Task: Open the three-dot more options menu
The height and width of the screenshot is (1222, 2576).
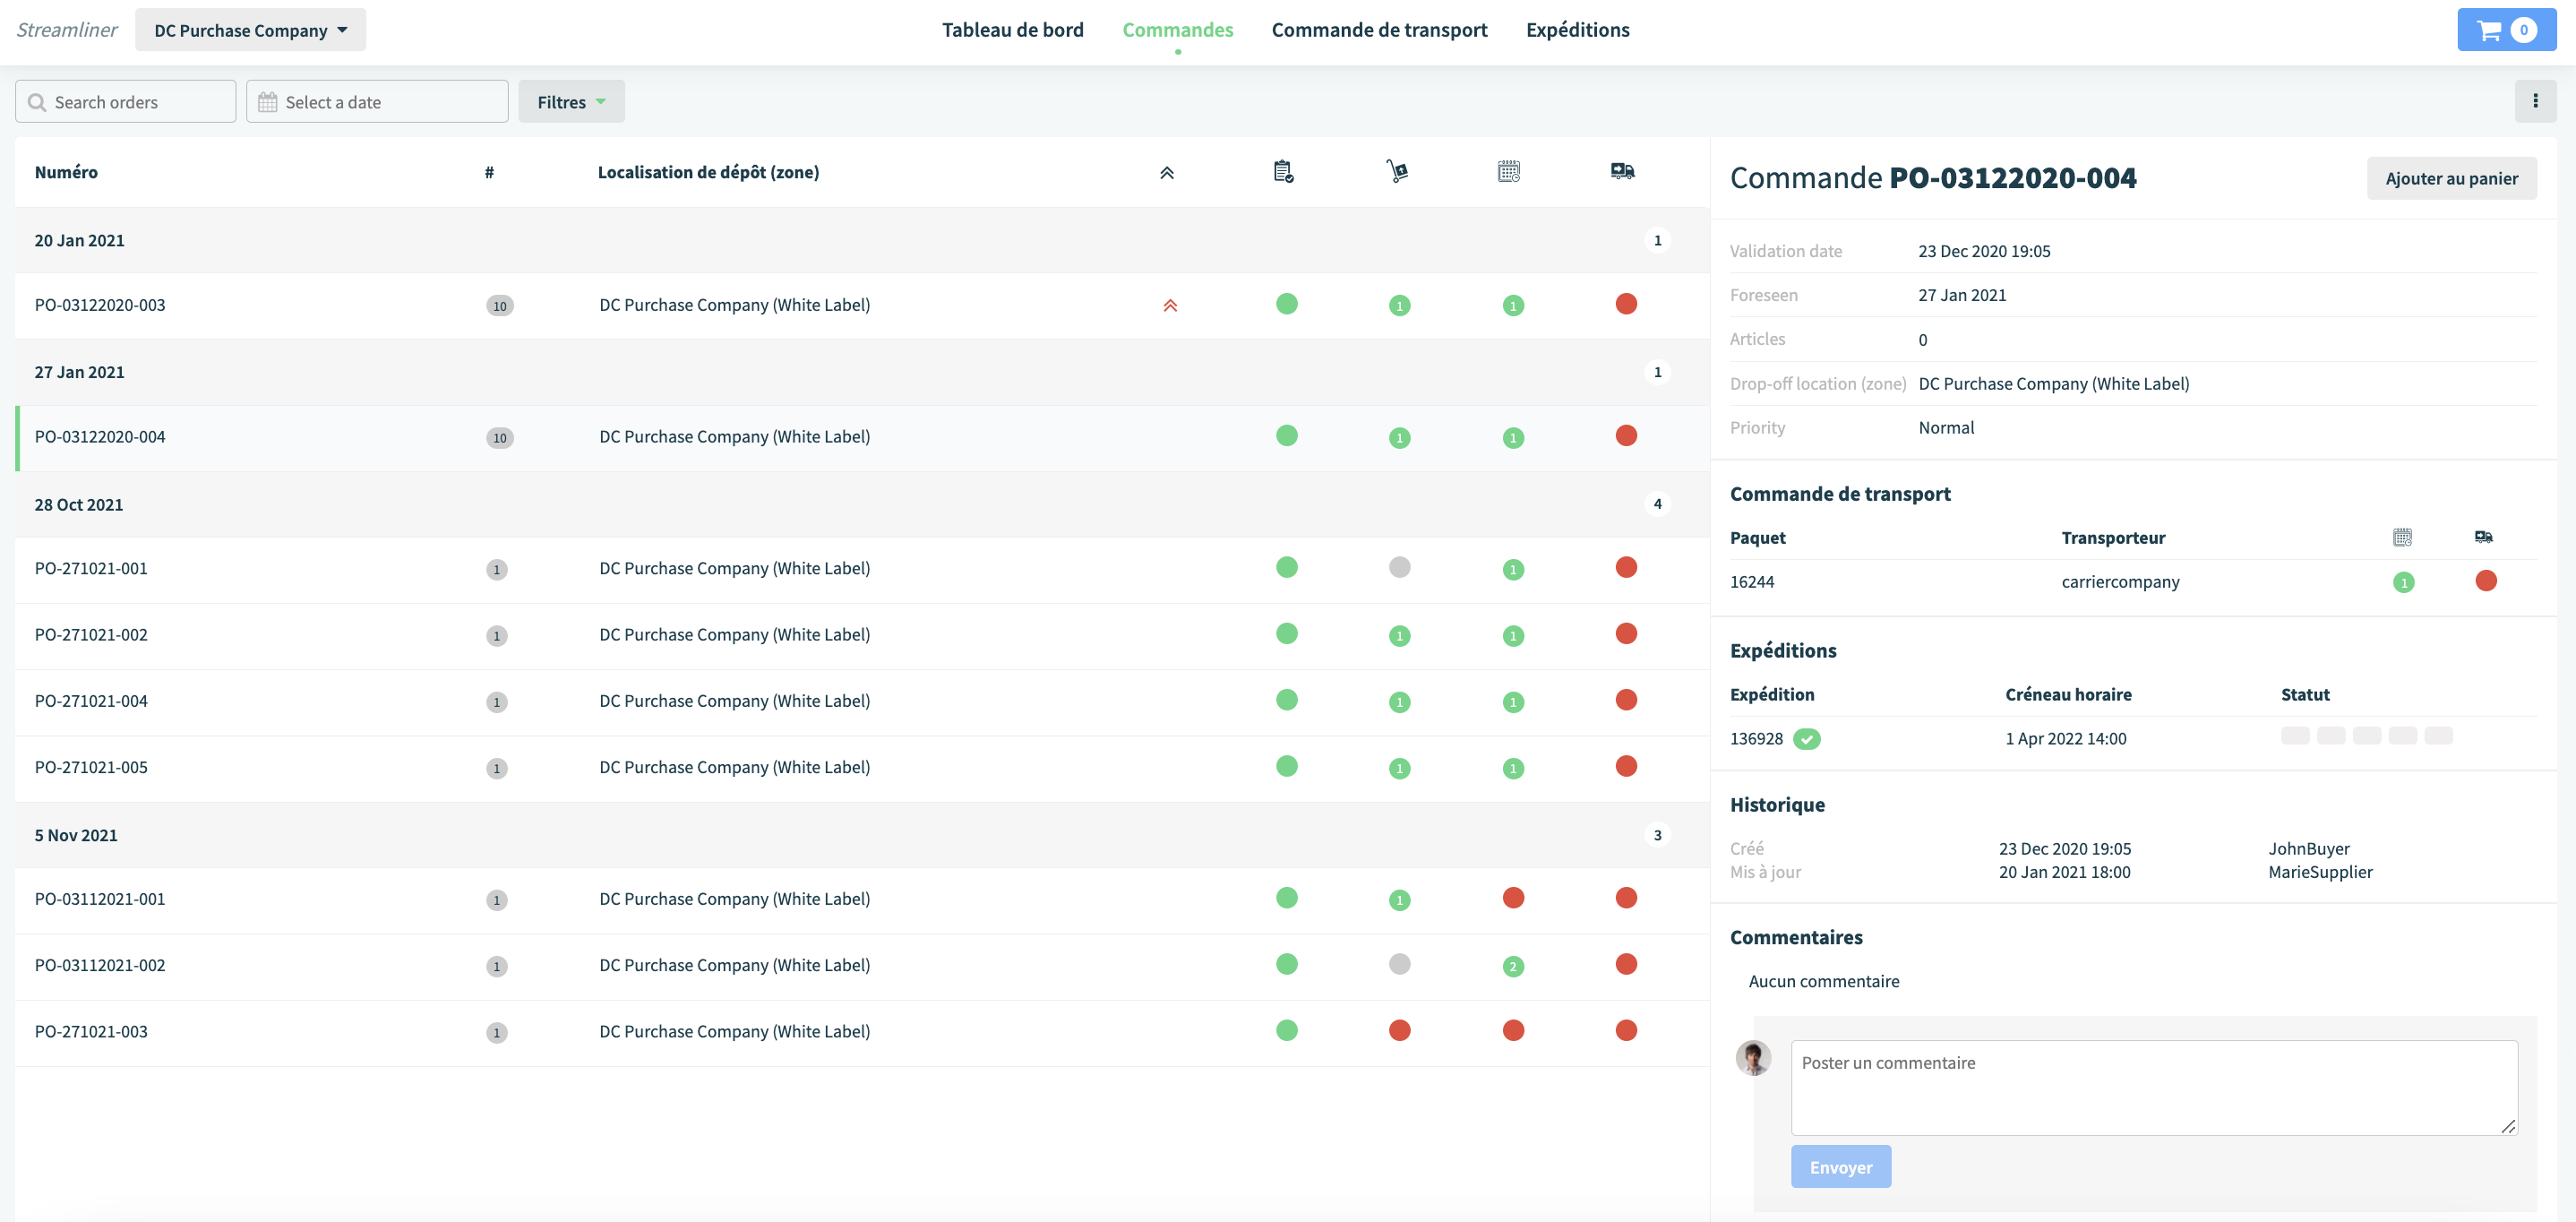Action: coord(2535,101)
